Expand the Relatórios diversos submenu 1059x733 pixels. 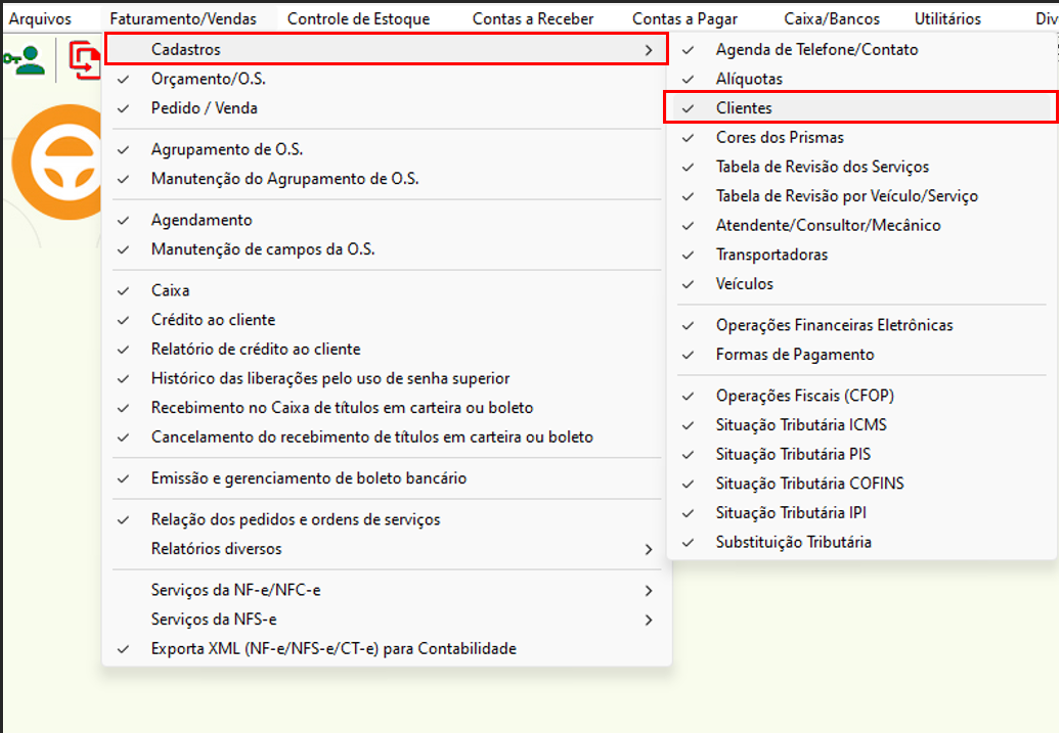(x=386, y=549)
